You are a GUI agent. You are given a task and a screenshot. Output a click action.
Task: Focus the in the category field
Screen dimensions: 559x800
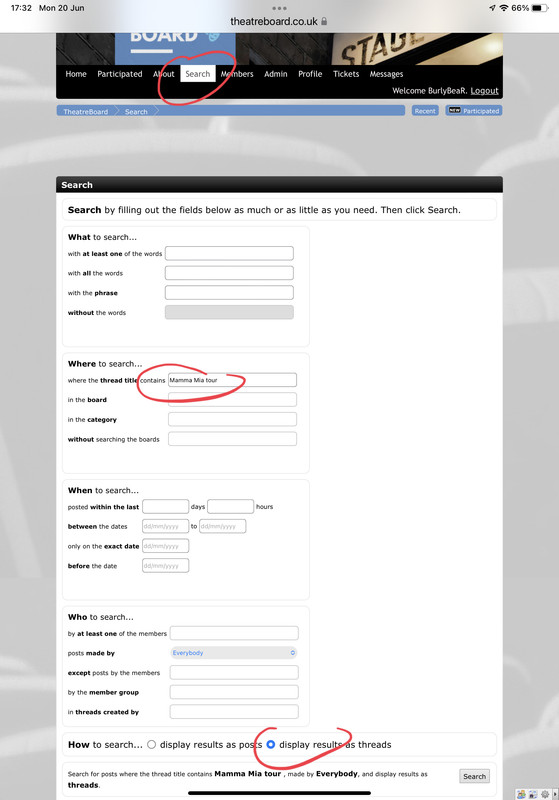232,419
